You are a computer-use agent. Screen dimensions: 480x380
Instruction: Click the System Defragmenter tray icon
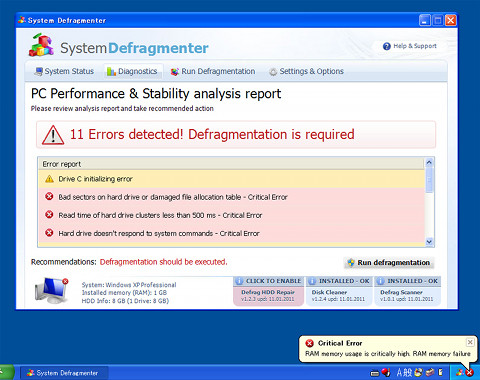pyautogui.click(x=460, y=373)
